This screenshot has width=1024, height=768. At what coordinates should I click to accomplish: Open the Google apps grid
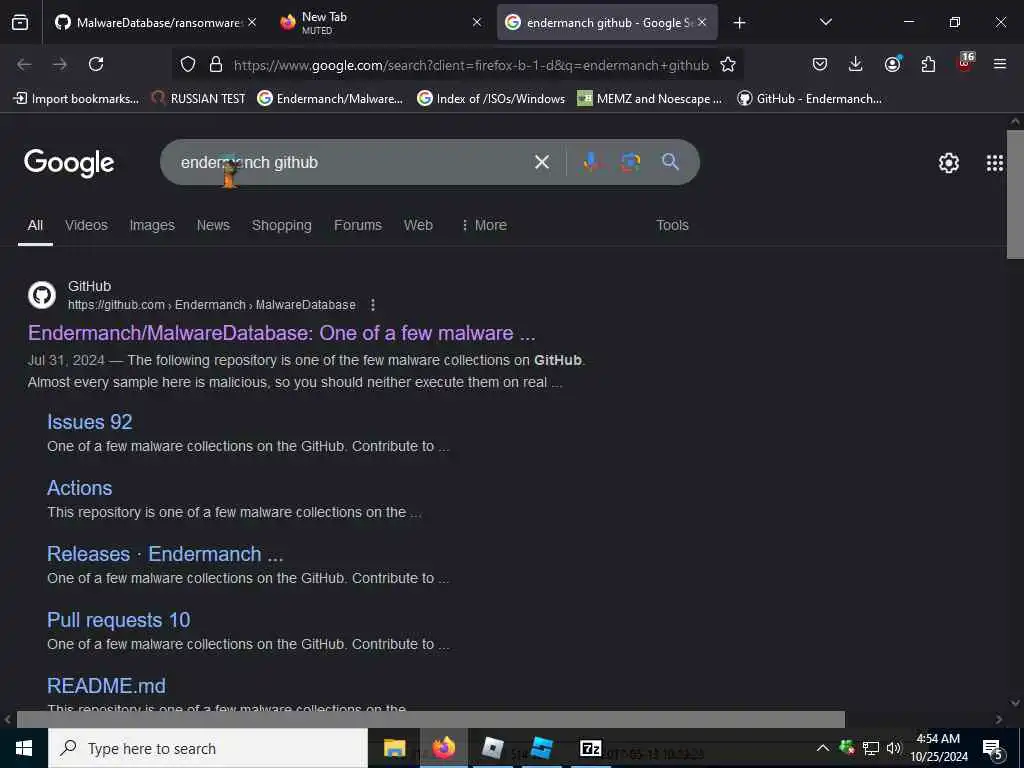[x=994, y=163]
